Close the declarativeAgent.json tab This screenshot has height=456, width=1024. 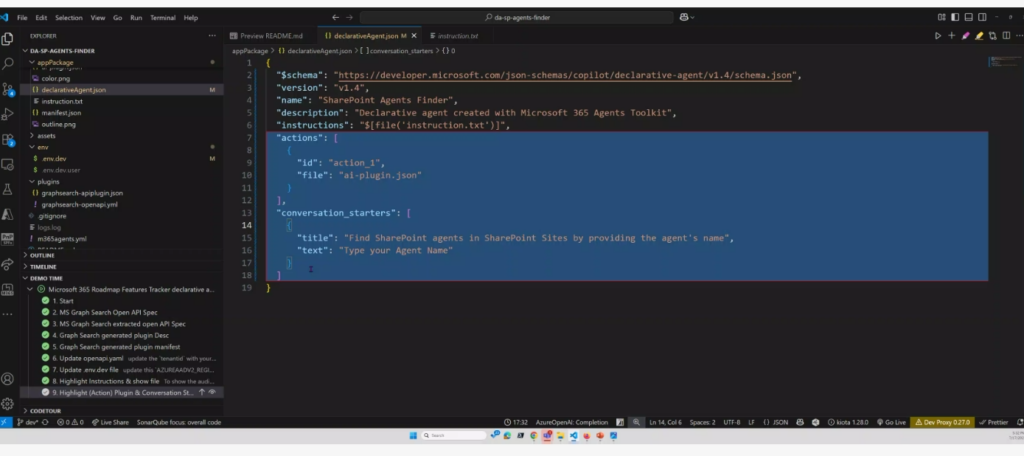tap(413, 36)
